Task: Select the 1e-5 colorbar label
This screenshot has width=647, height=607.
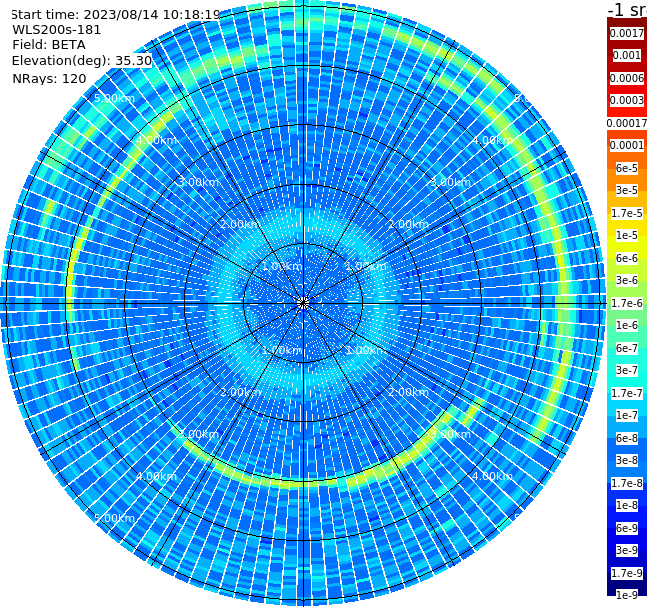Action: pyautogui.click(x=627, y=235)
